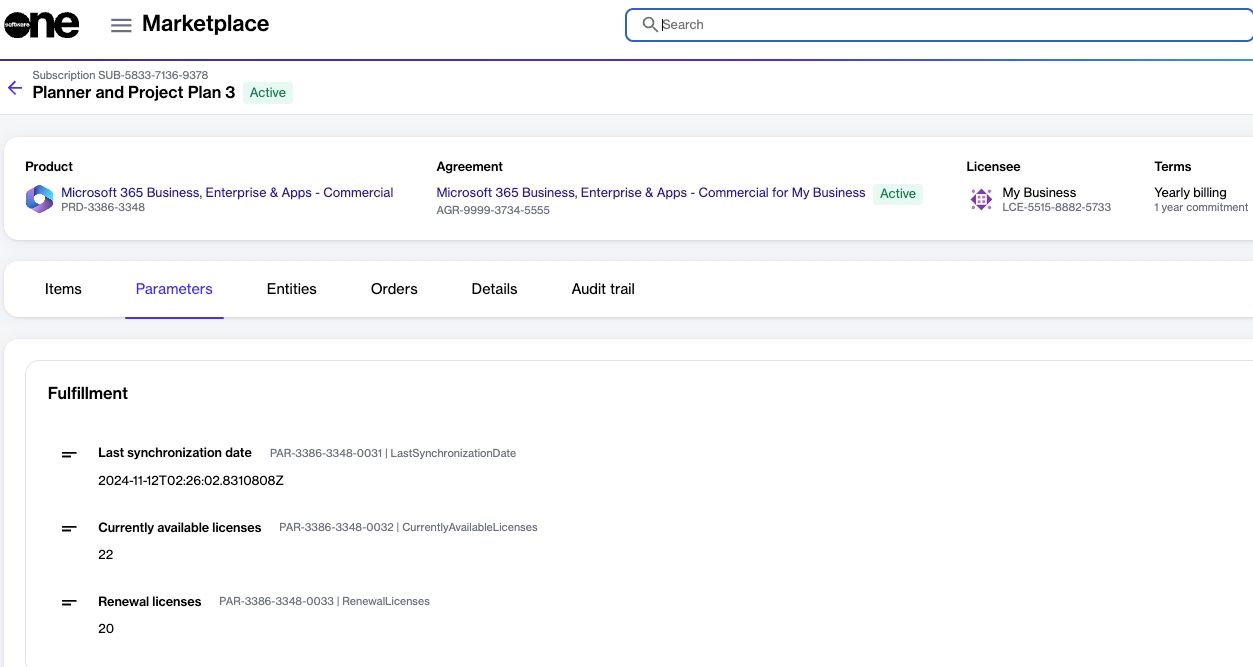1253x667 pixels.
Task: Click the subscription Active status badge
Action: coord(268,93)
